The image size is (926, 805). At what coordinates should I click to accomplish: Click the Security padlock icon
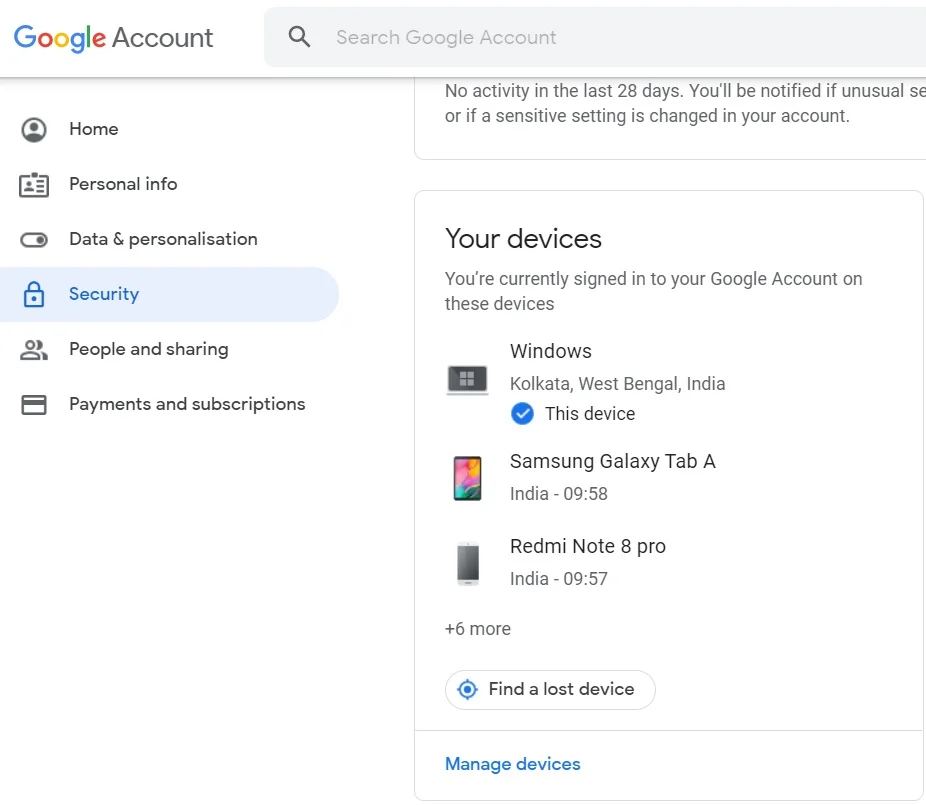point(34,294)
